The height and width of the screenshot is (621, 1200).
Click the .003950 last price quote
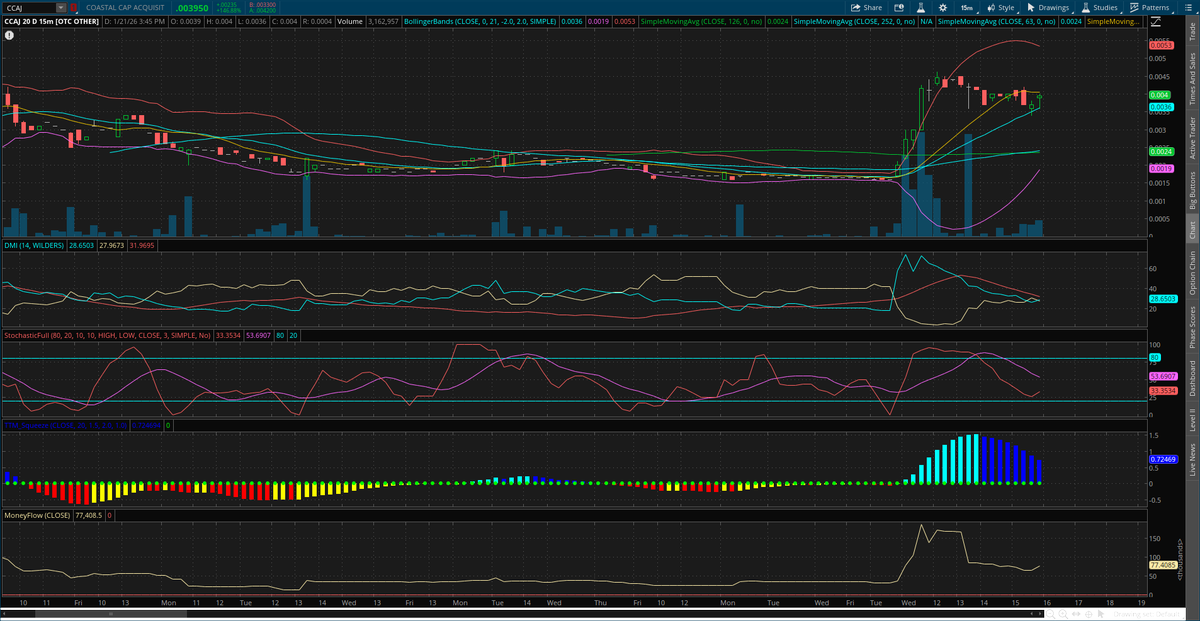pos(192,7)
